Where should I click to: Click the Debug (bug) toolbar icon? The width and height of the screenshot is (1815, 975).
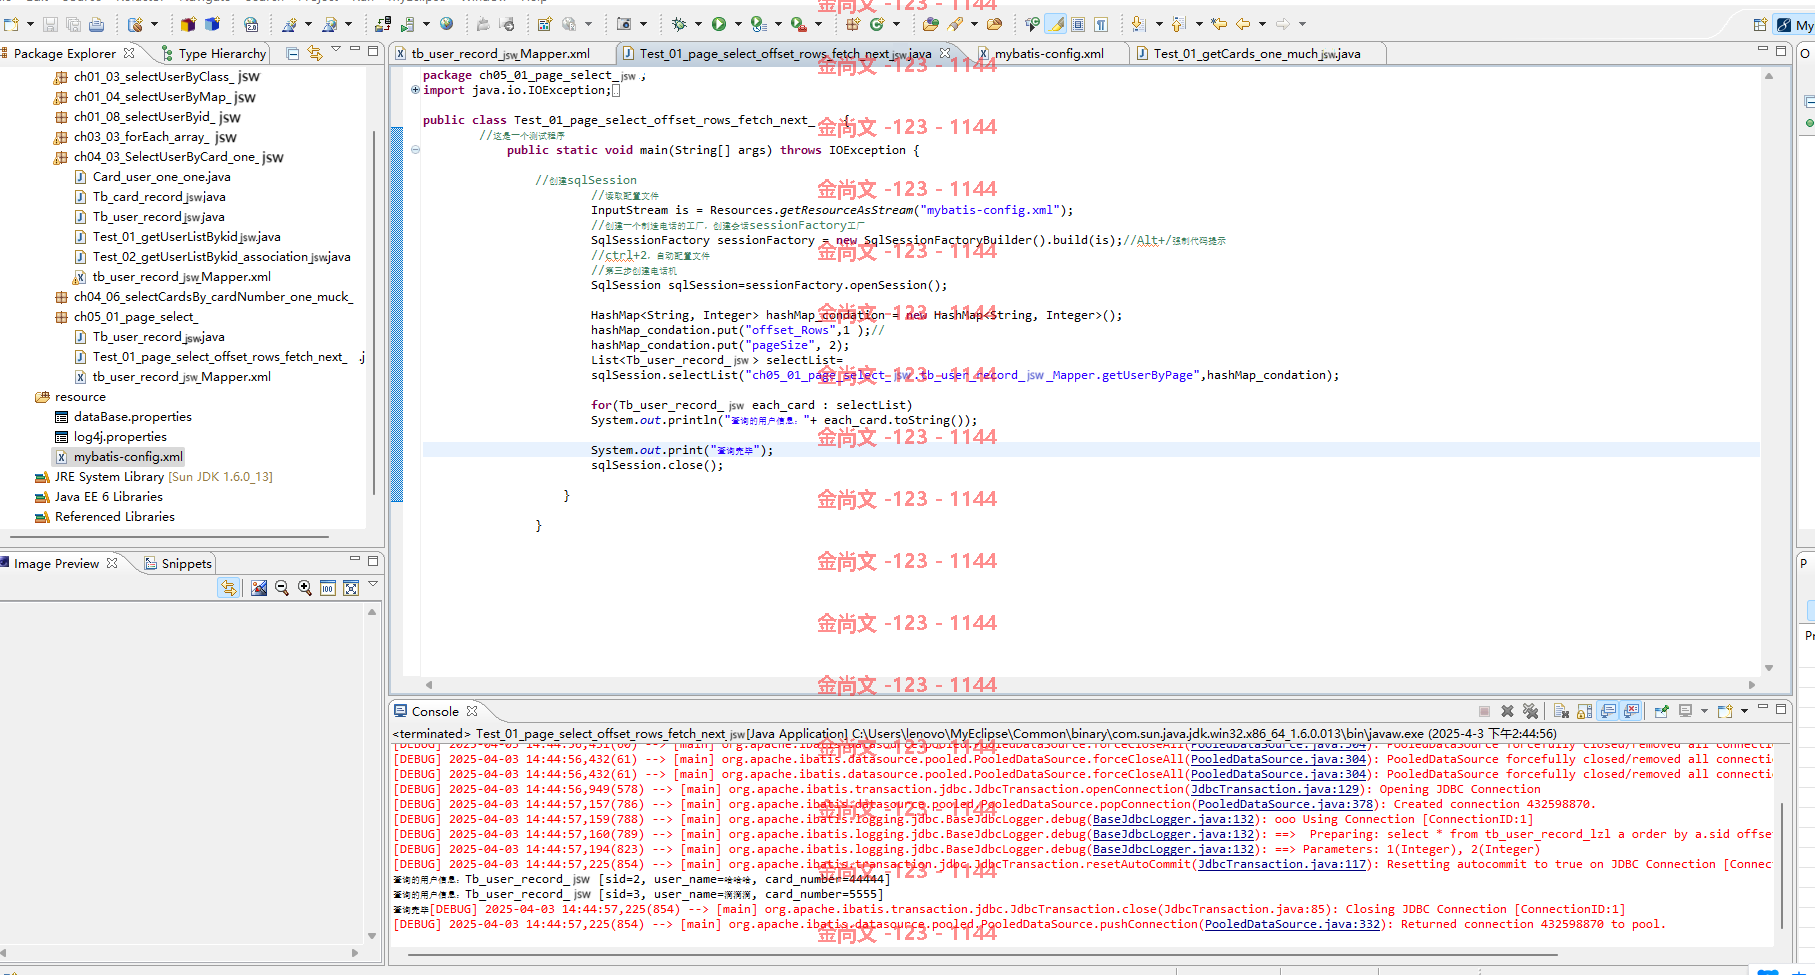tap(679, 24)
